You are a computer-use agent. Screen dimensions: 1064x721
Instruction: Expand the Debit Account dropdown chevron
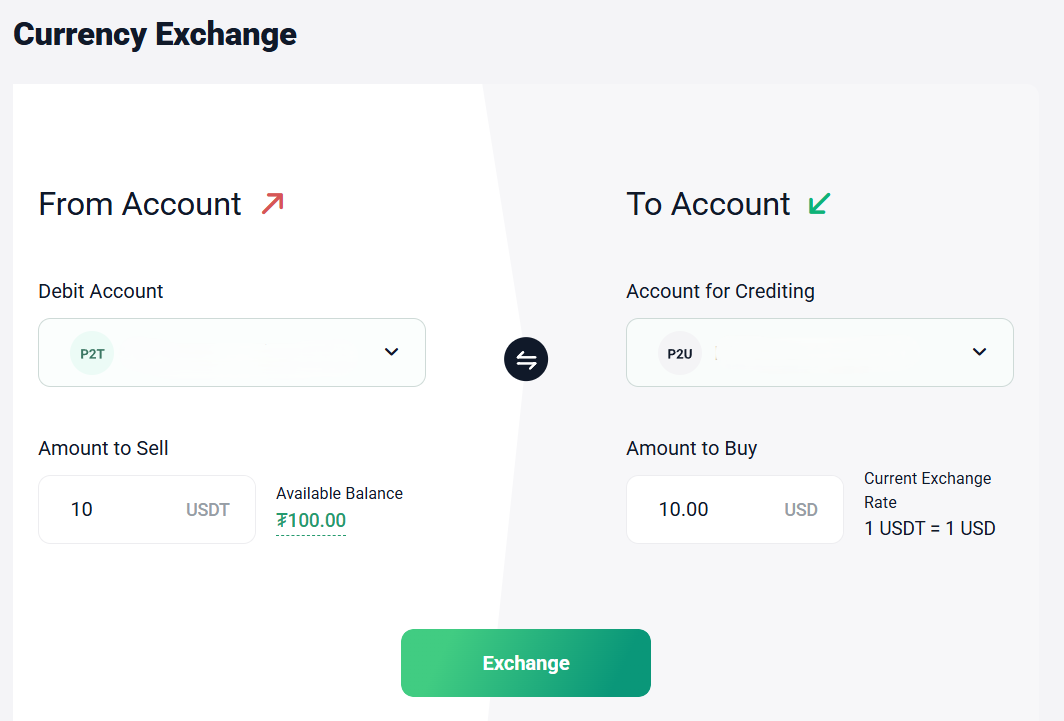(x=392, y=352)
